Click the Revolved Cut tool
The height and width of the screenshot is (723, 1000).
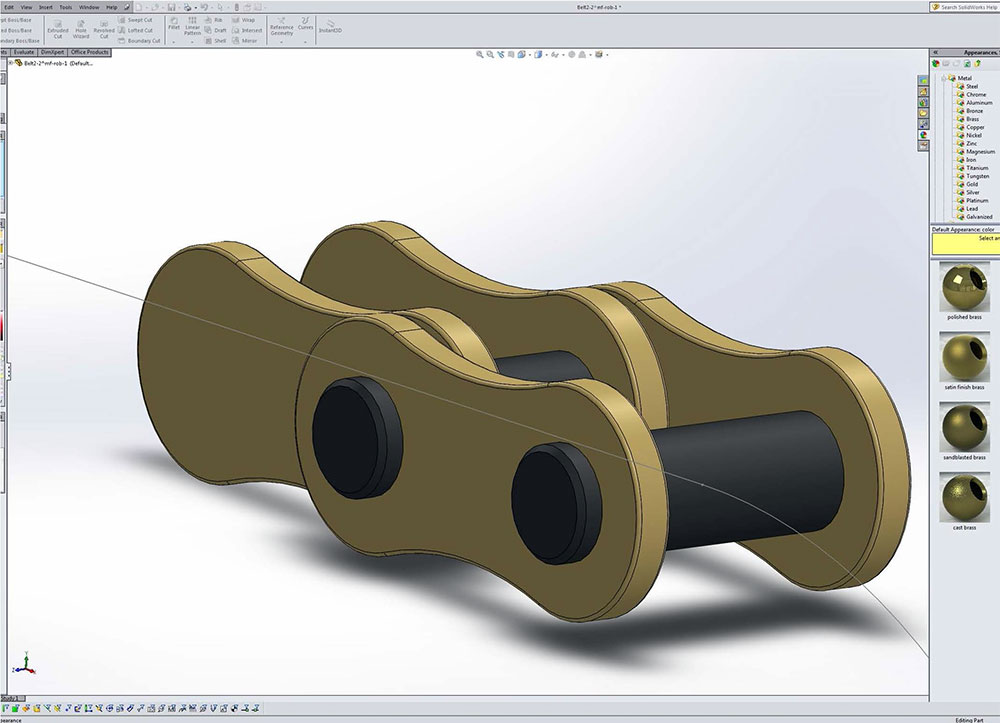coord(104,27)
